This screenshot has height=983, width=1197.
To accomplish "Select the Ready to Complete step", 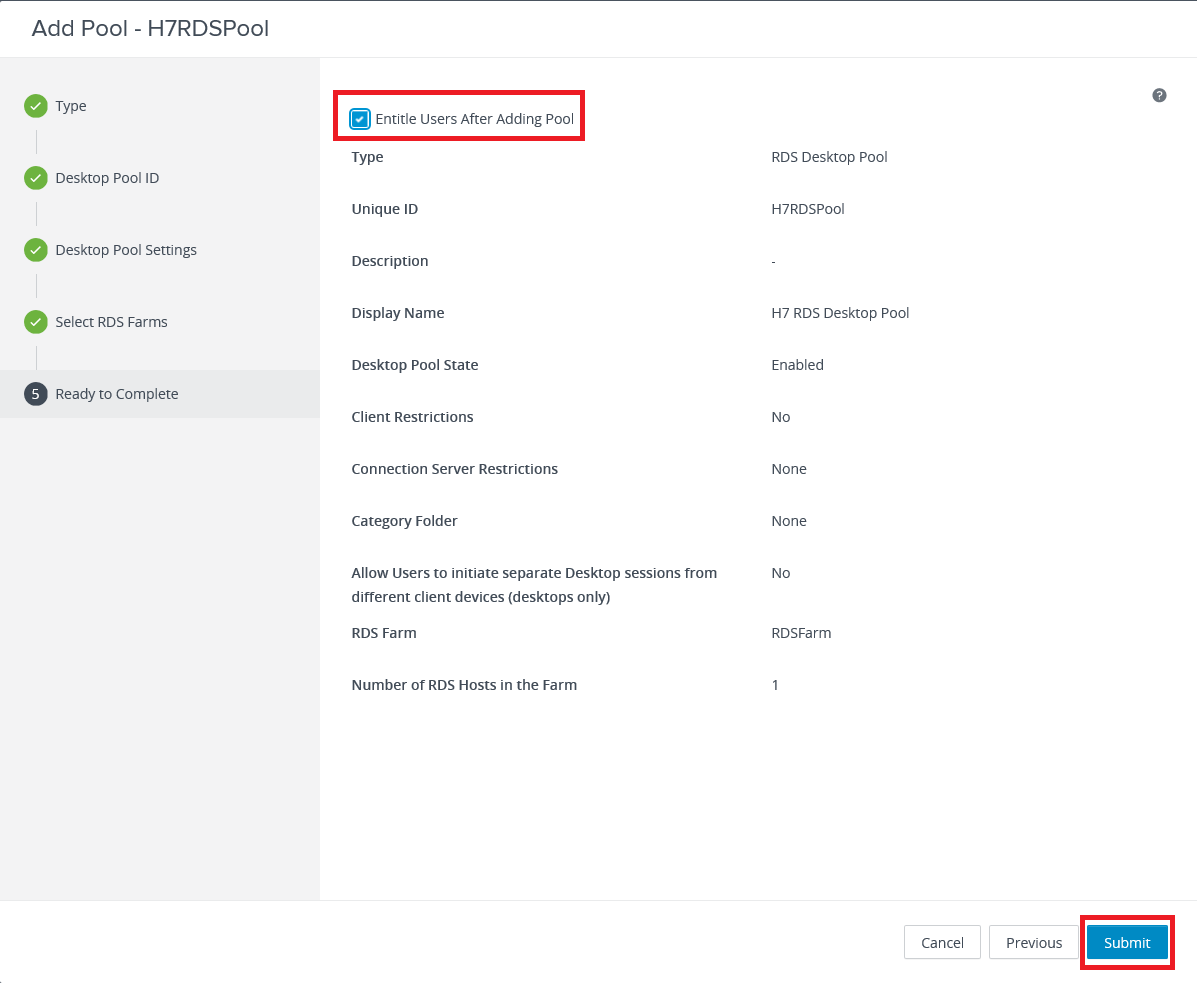I will (x=117, y=394).
